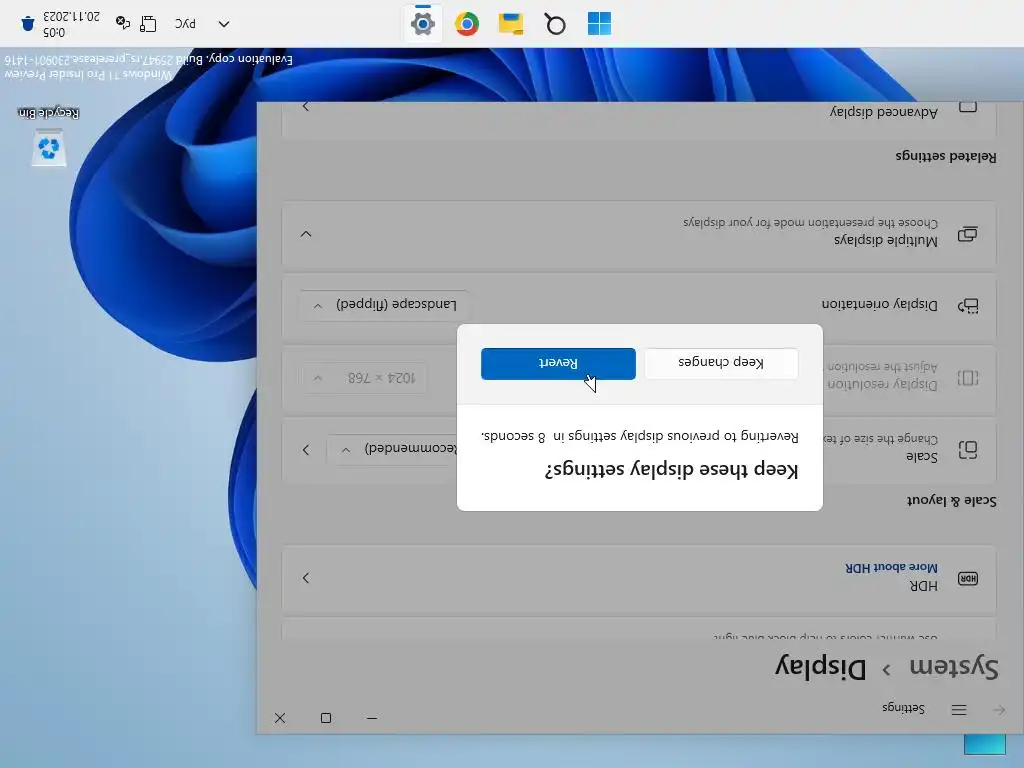Open the 1024 × 768 resolution dropdown
Viewport: 1024px width, 768px height.
pos(364,378)
